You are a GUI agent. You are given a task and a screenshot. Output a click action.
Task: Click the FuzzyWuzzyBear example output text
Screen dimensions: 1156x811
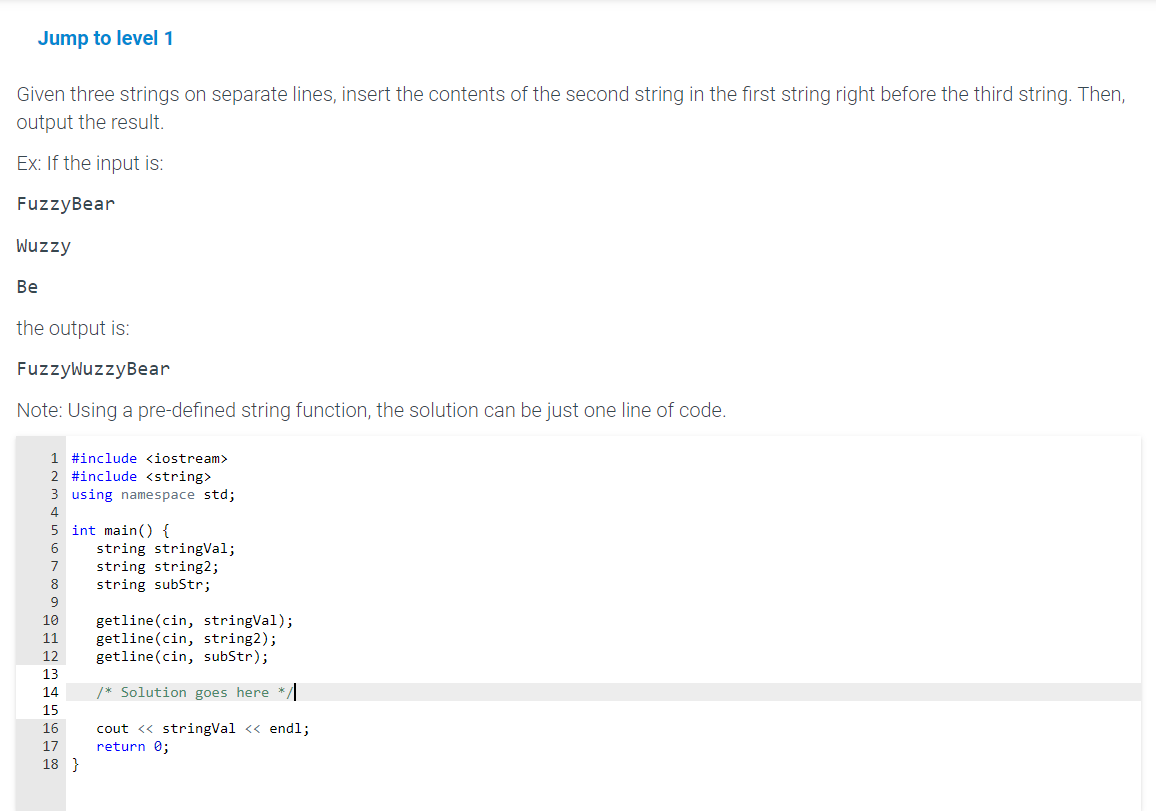pos(94,369)
